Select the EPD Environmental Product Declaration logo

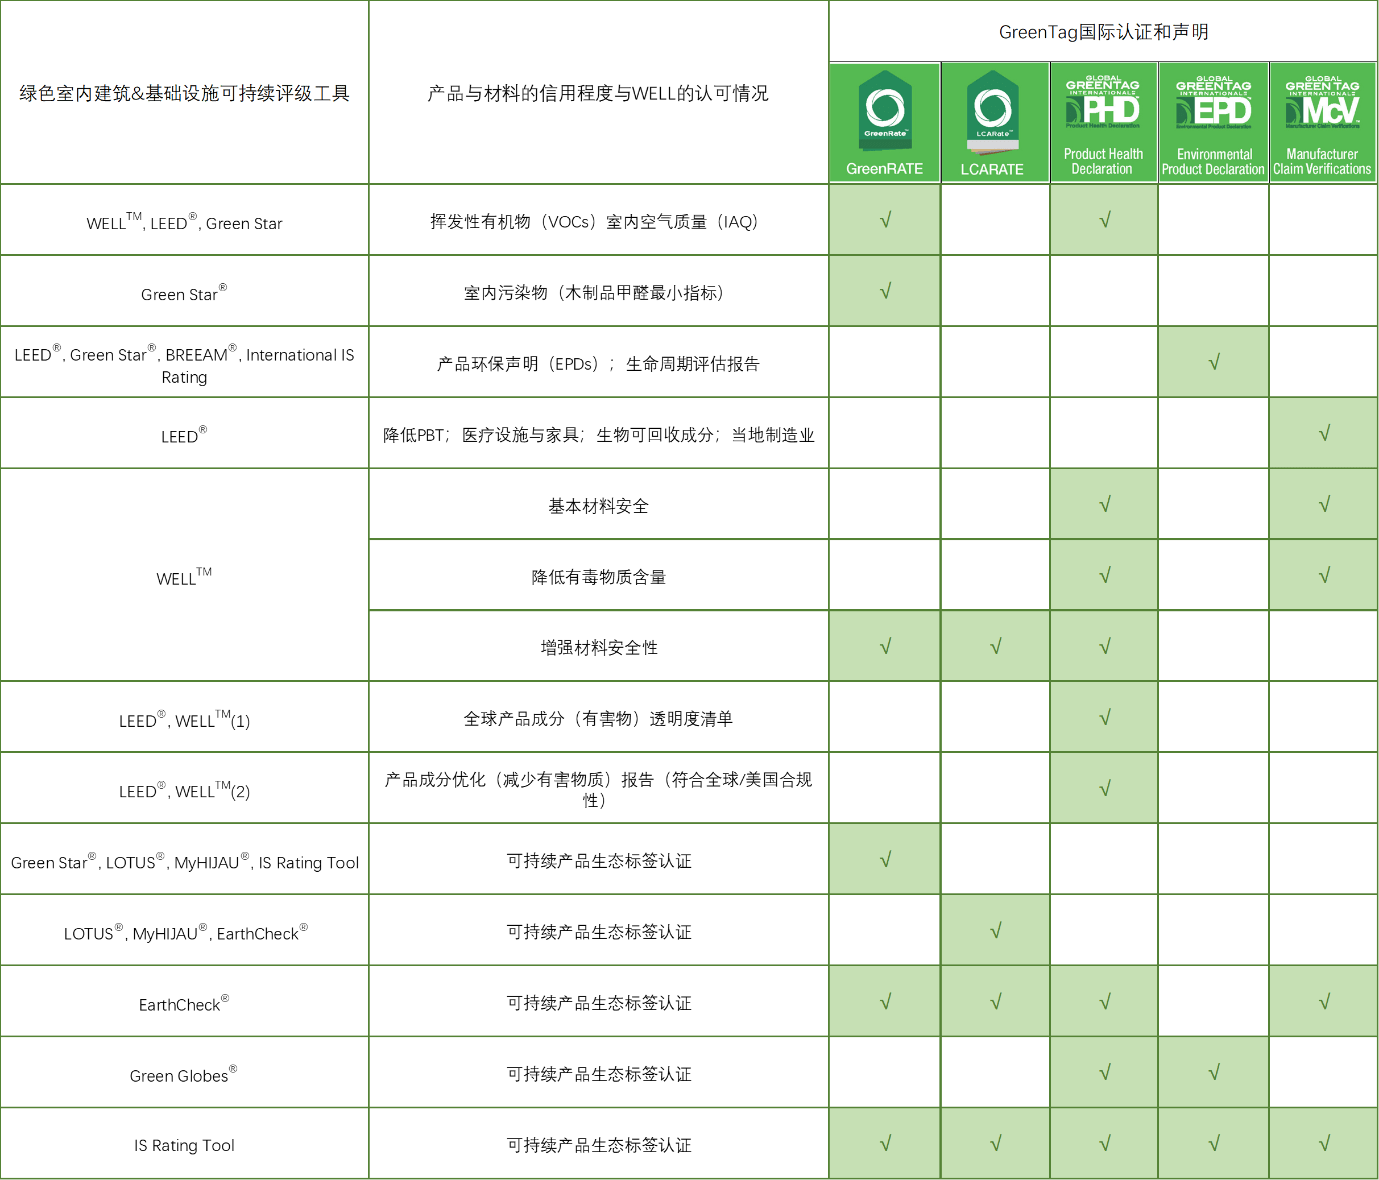tap(1214, 122)
